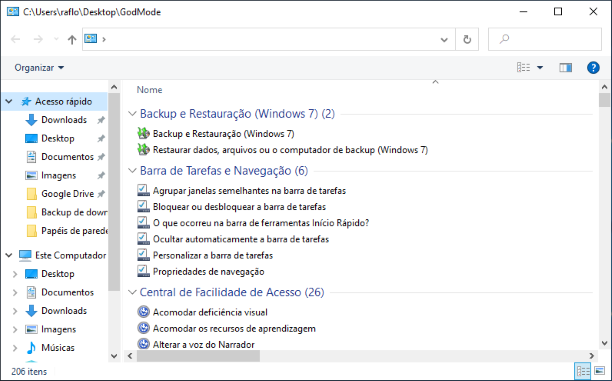Click icon for Personalizar a barra de tarefas
The width and height of the screenshot is (612, 381).
click(x=144, y=255)
